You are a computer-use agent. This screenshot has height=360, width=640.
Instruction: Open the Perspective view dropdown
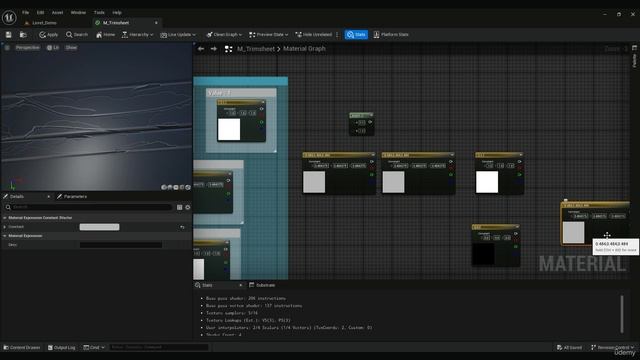point(28,48)
